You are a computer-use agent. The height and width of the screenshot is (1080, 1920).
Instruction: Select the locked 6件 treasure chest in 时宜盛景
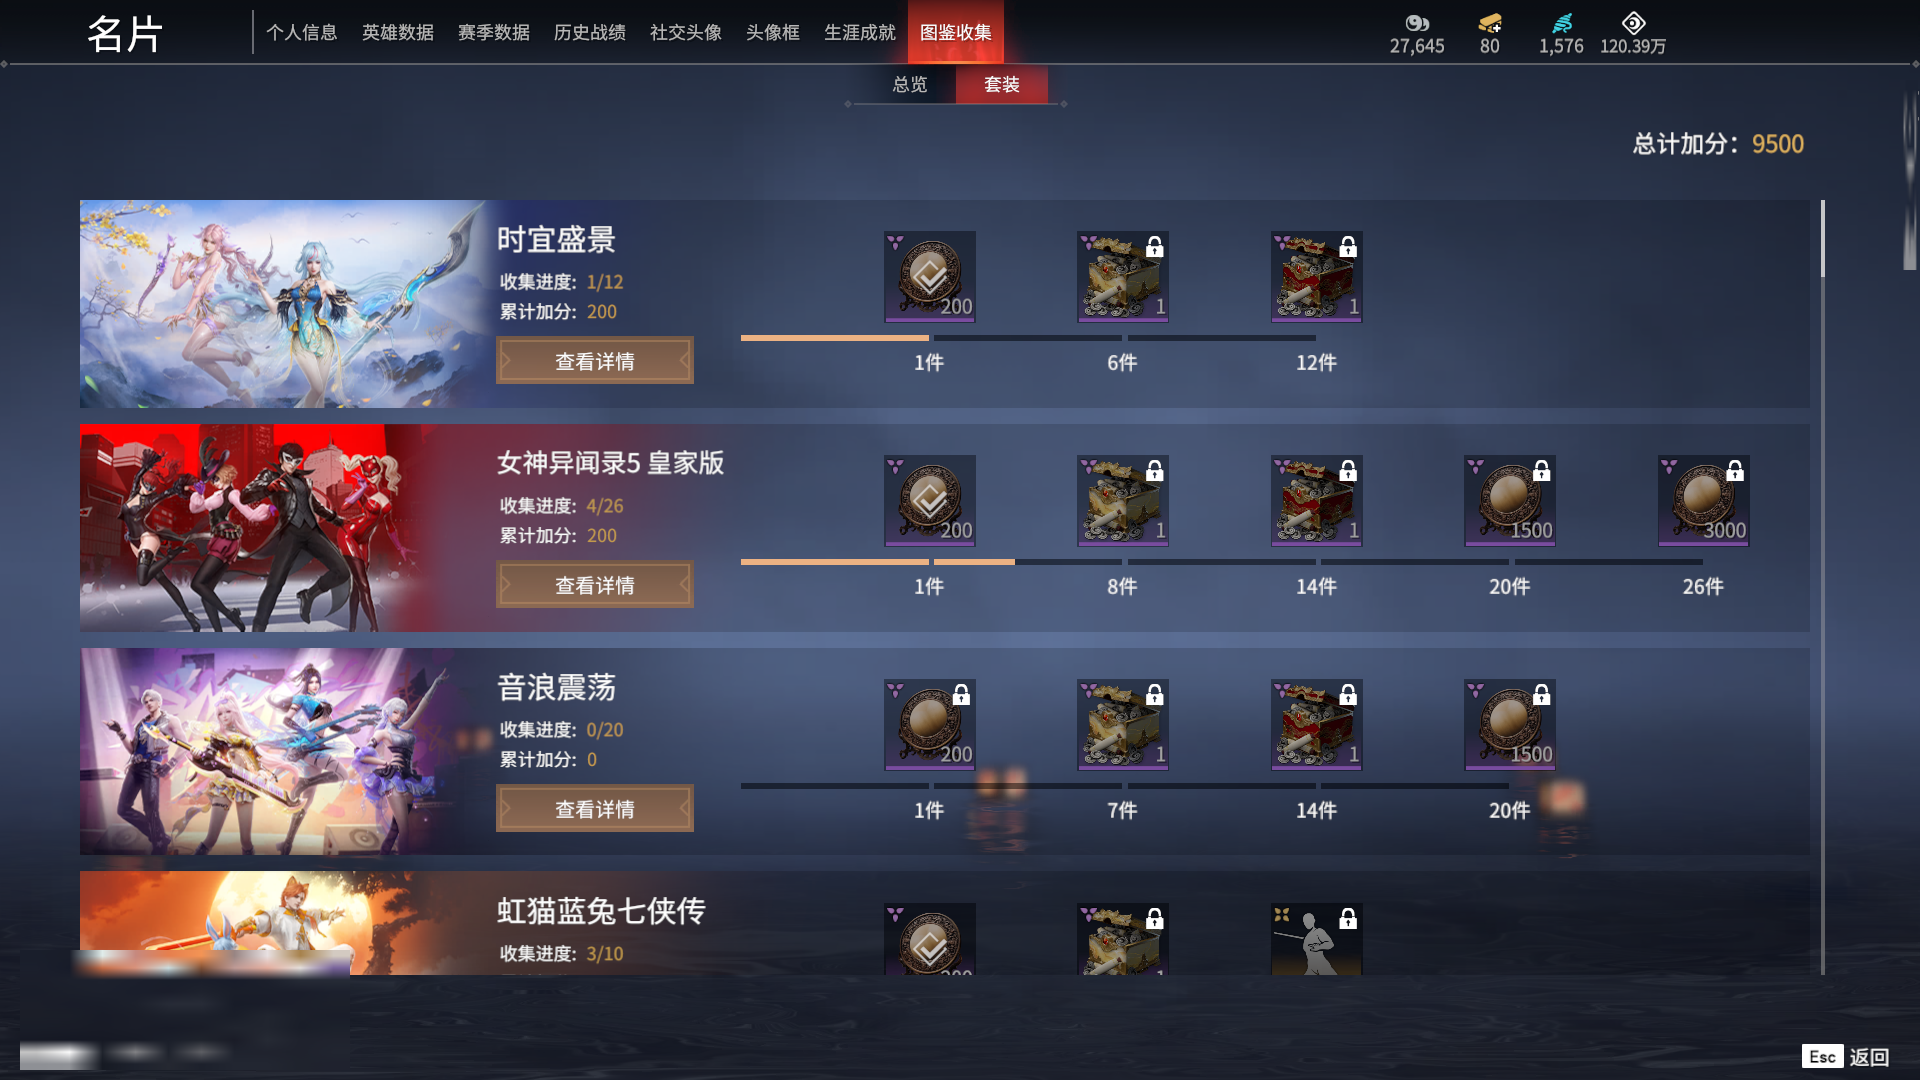coord(1123,277)
